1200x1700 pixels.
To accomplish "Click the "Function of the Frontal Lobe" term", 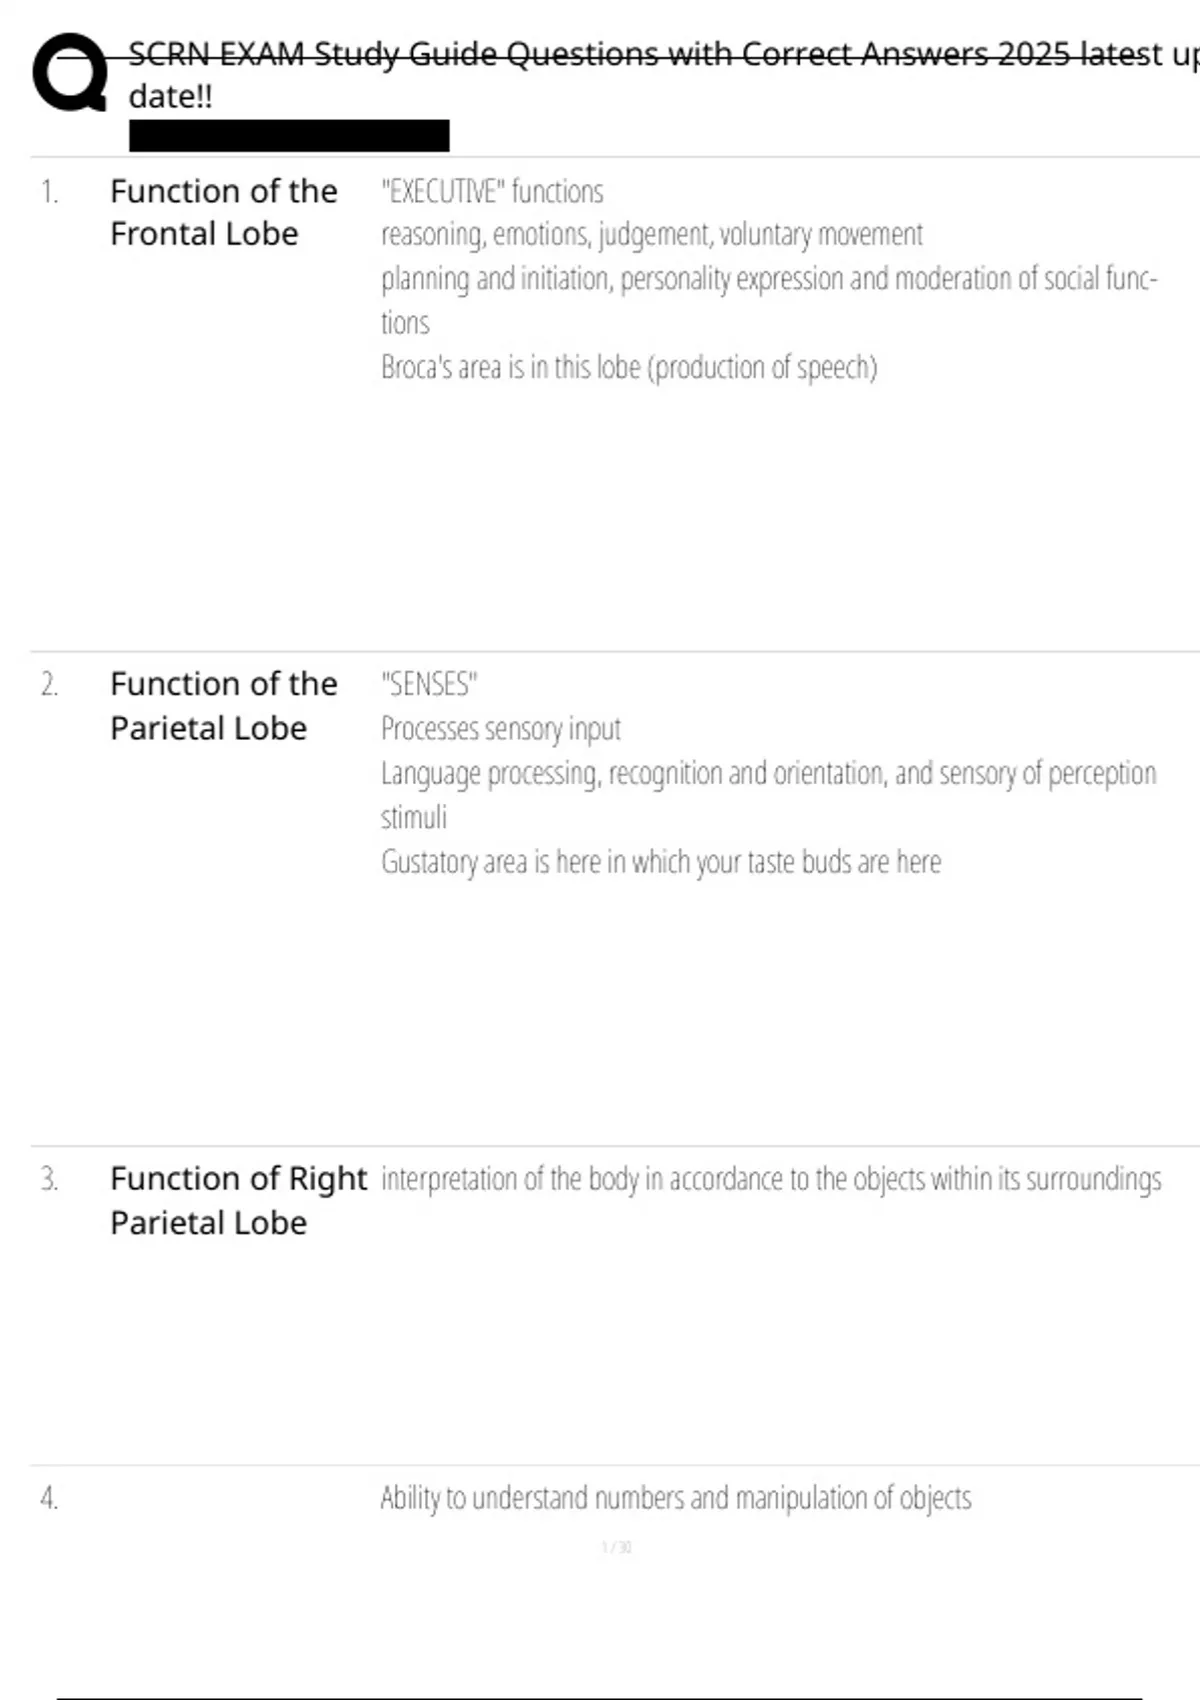I will pyautogui.click(x=223, y=212).
